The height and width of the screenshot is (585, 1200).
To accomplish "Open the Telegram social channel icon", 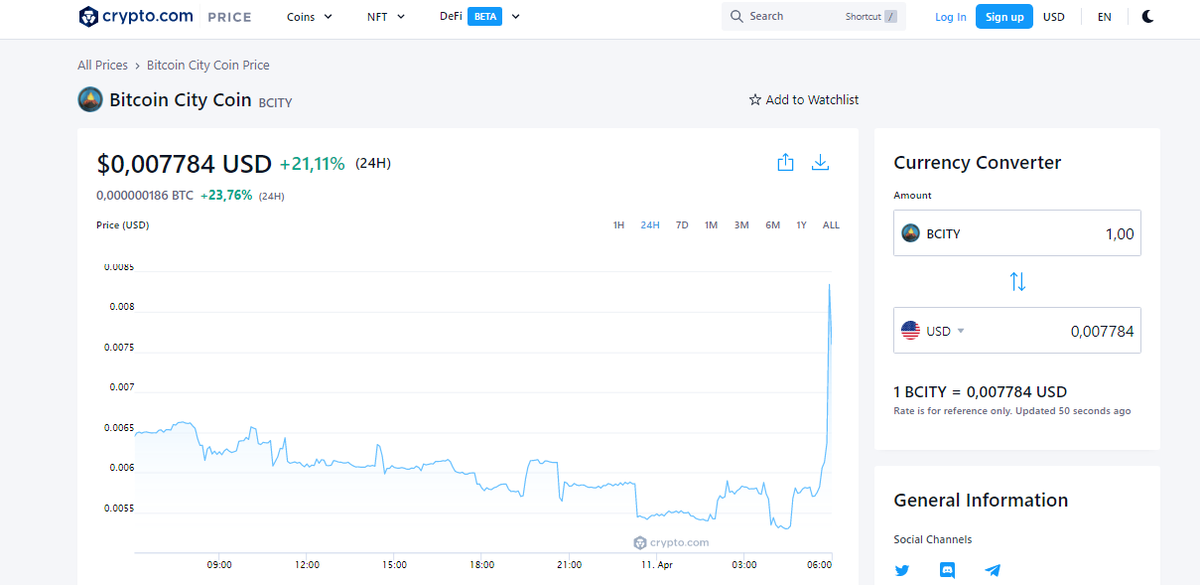I will click(992, 570).
